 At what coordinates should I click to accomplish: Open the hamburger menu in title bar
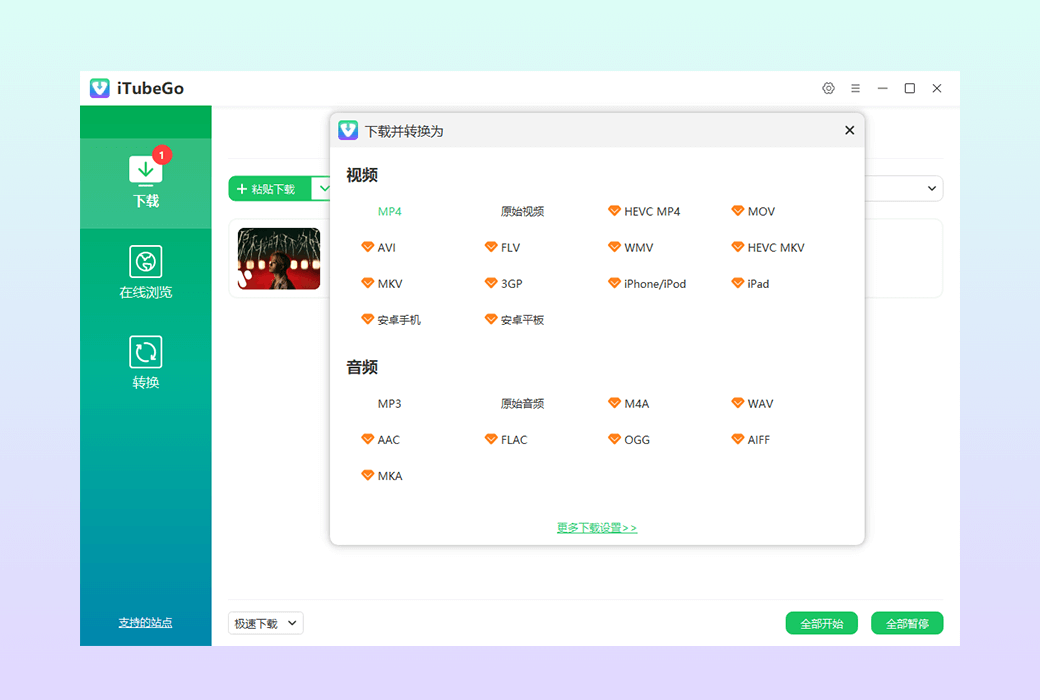click(856, 88)
